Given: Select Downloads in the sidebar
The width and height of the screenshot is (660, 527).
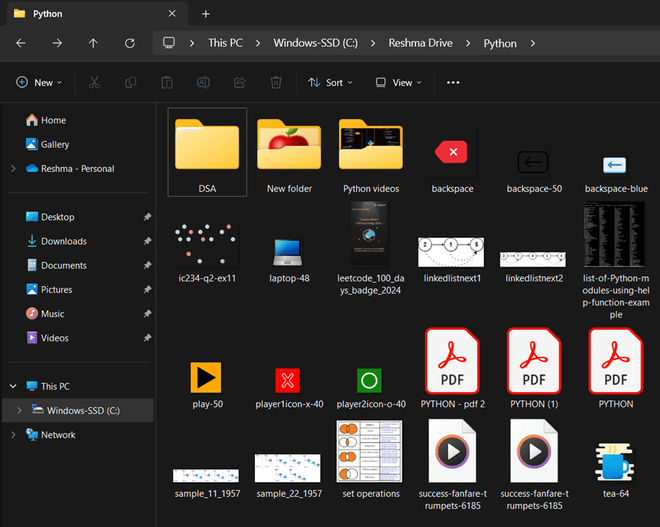Looking at the screenshot, I should click(63, 241).
